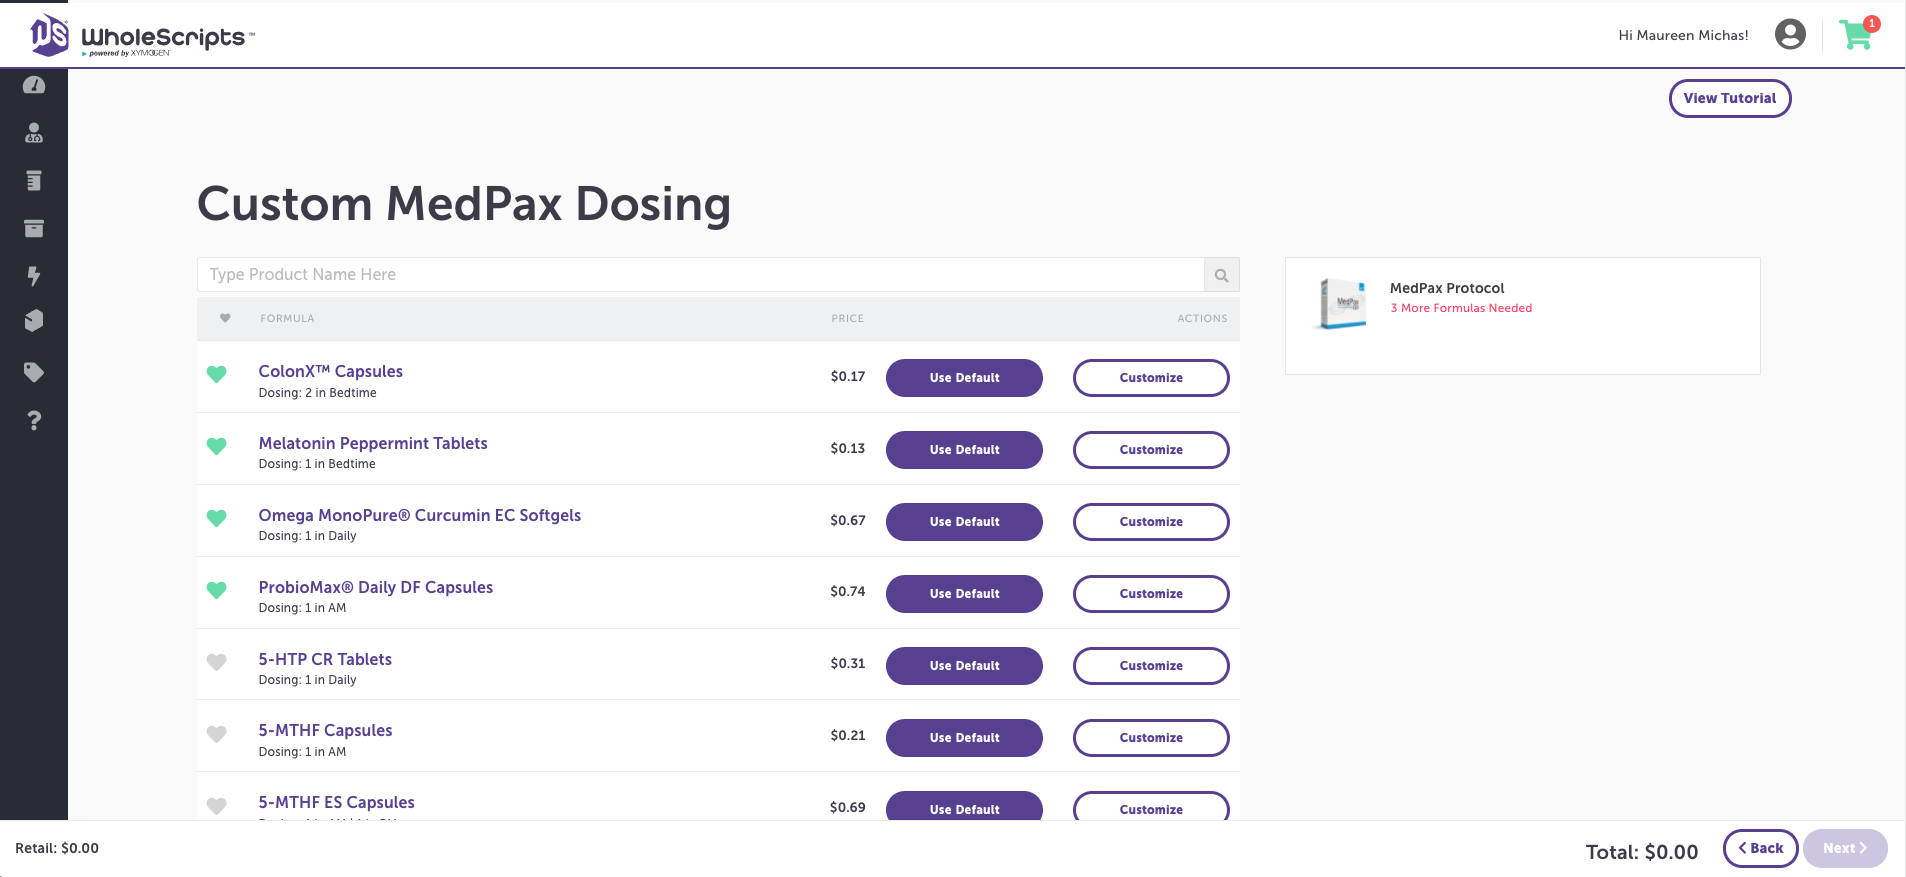The height and width of the screenshot is (877, 1906).
Task: Favorite 5-MTHF ES Capsules heart
Action: (216, 806)
